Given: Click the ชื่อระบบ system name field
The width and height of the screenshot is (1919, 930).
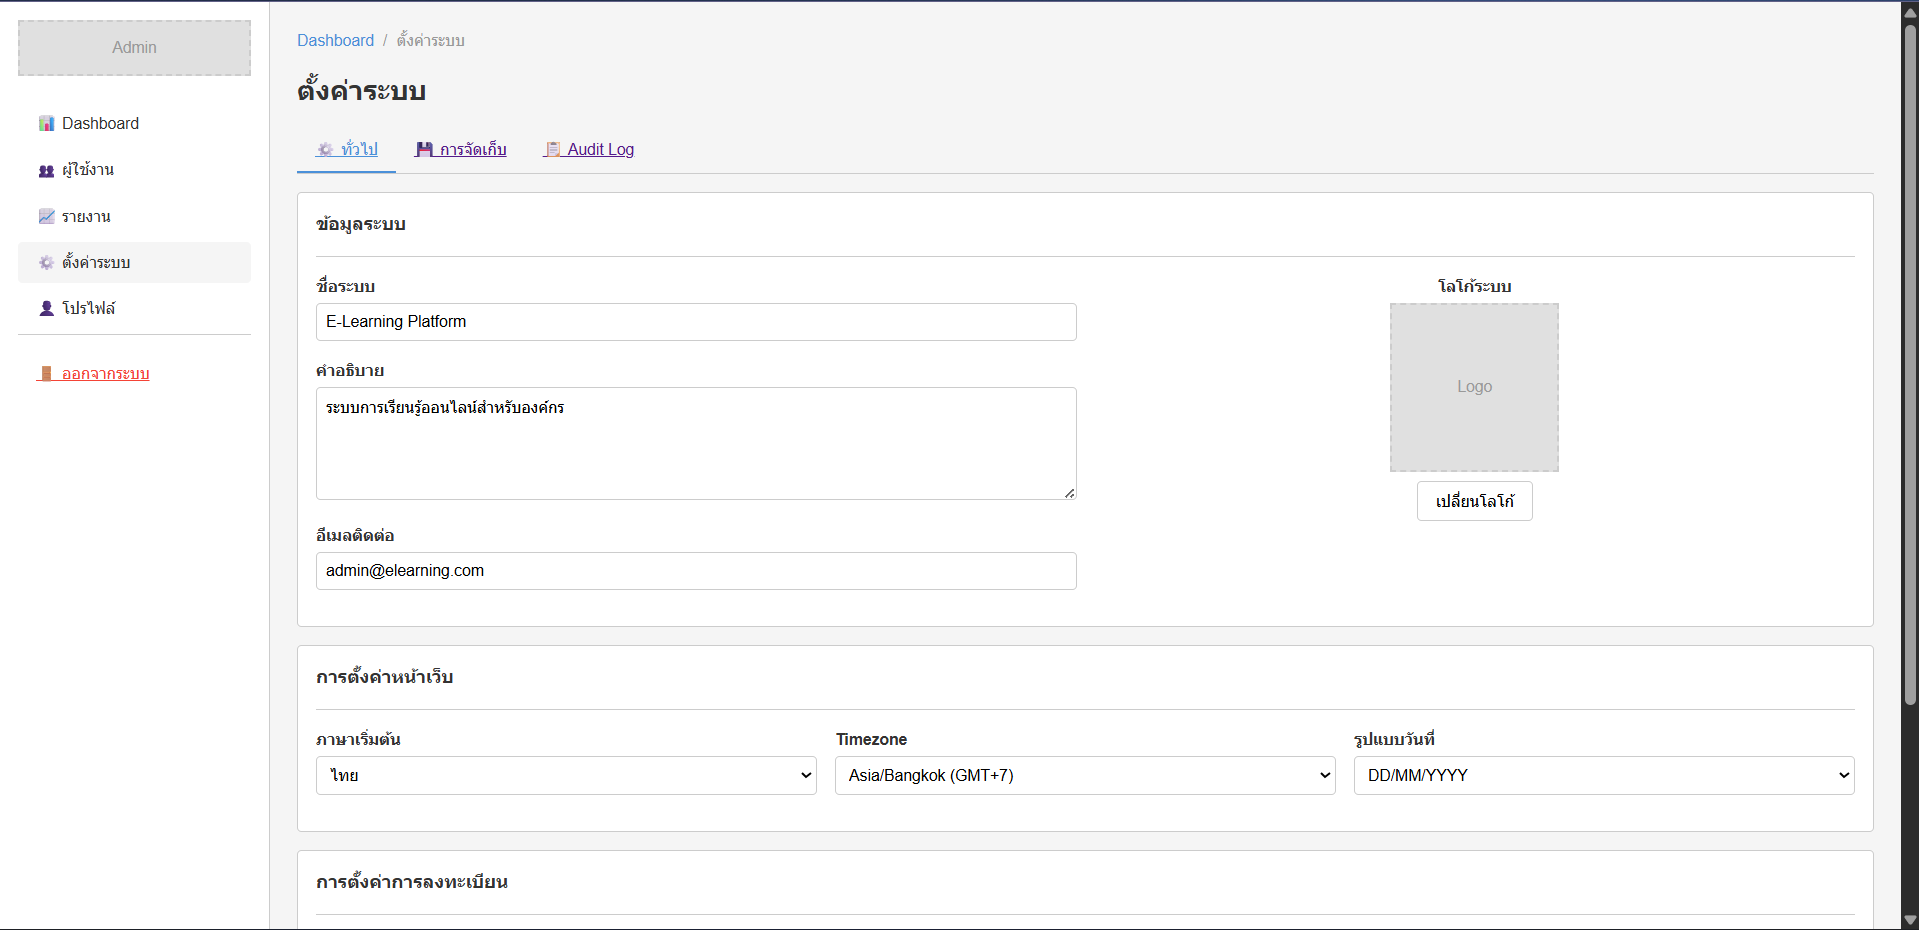Looking at the screenshot, I should pos(696,322).
